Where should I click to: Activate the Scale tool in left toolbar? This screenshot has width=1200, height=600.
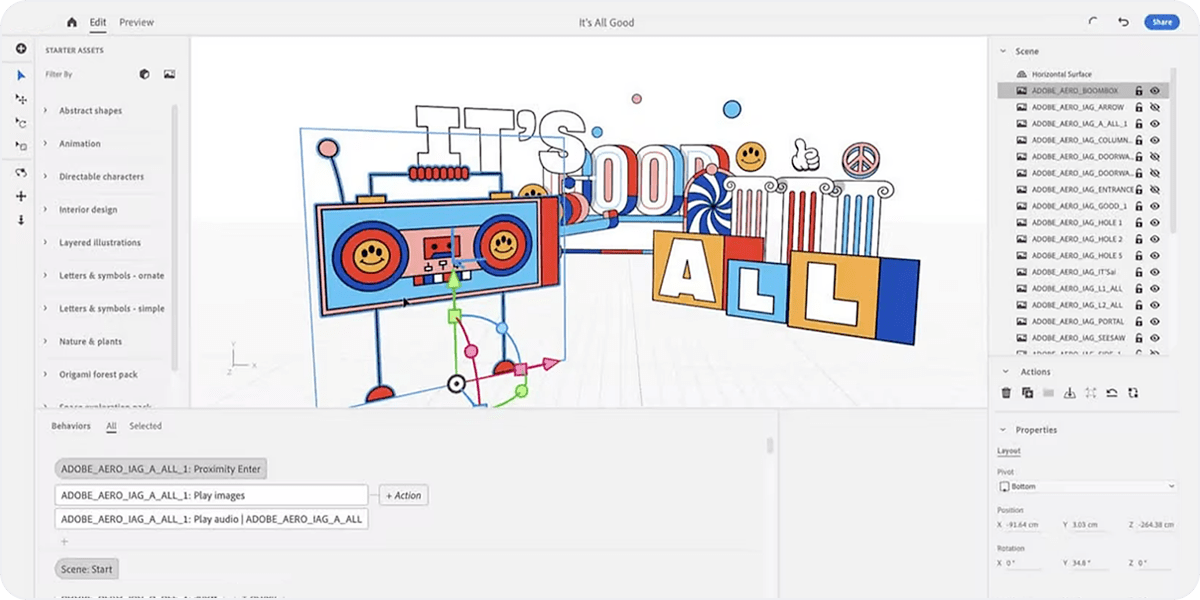coord(21,147)
